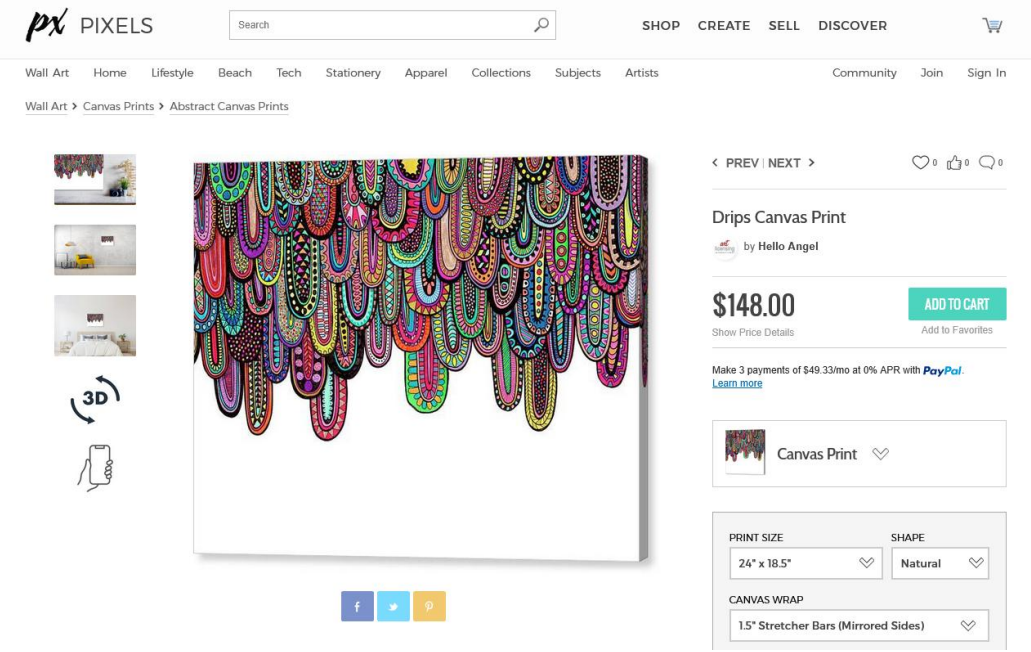Click the ADD TO CART button

point(957,304)
